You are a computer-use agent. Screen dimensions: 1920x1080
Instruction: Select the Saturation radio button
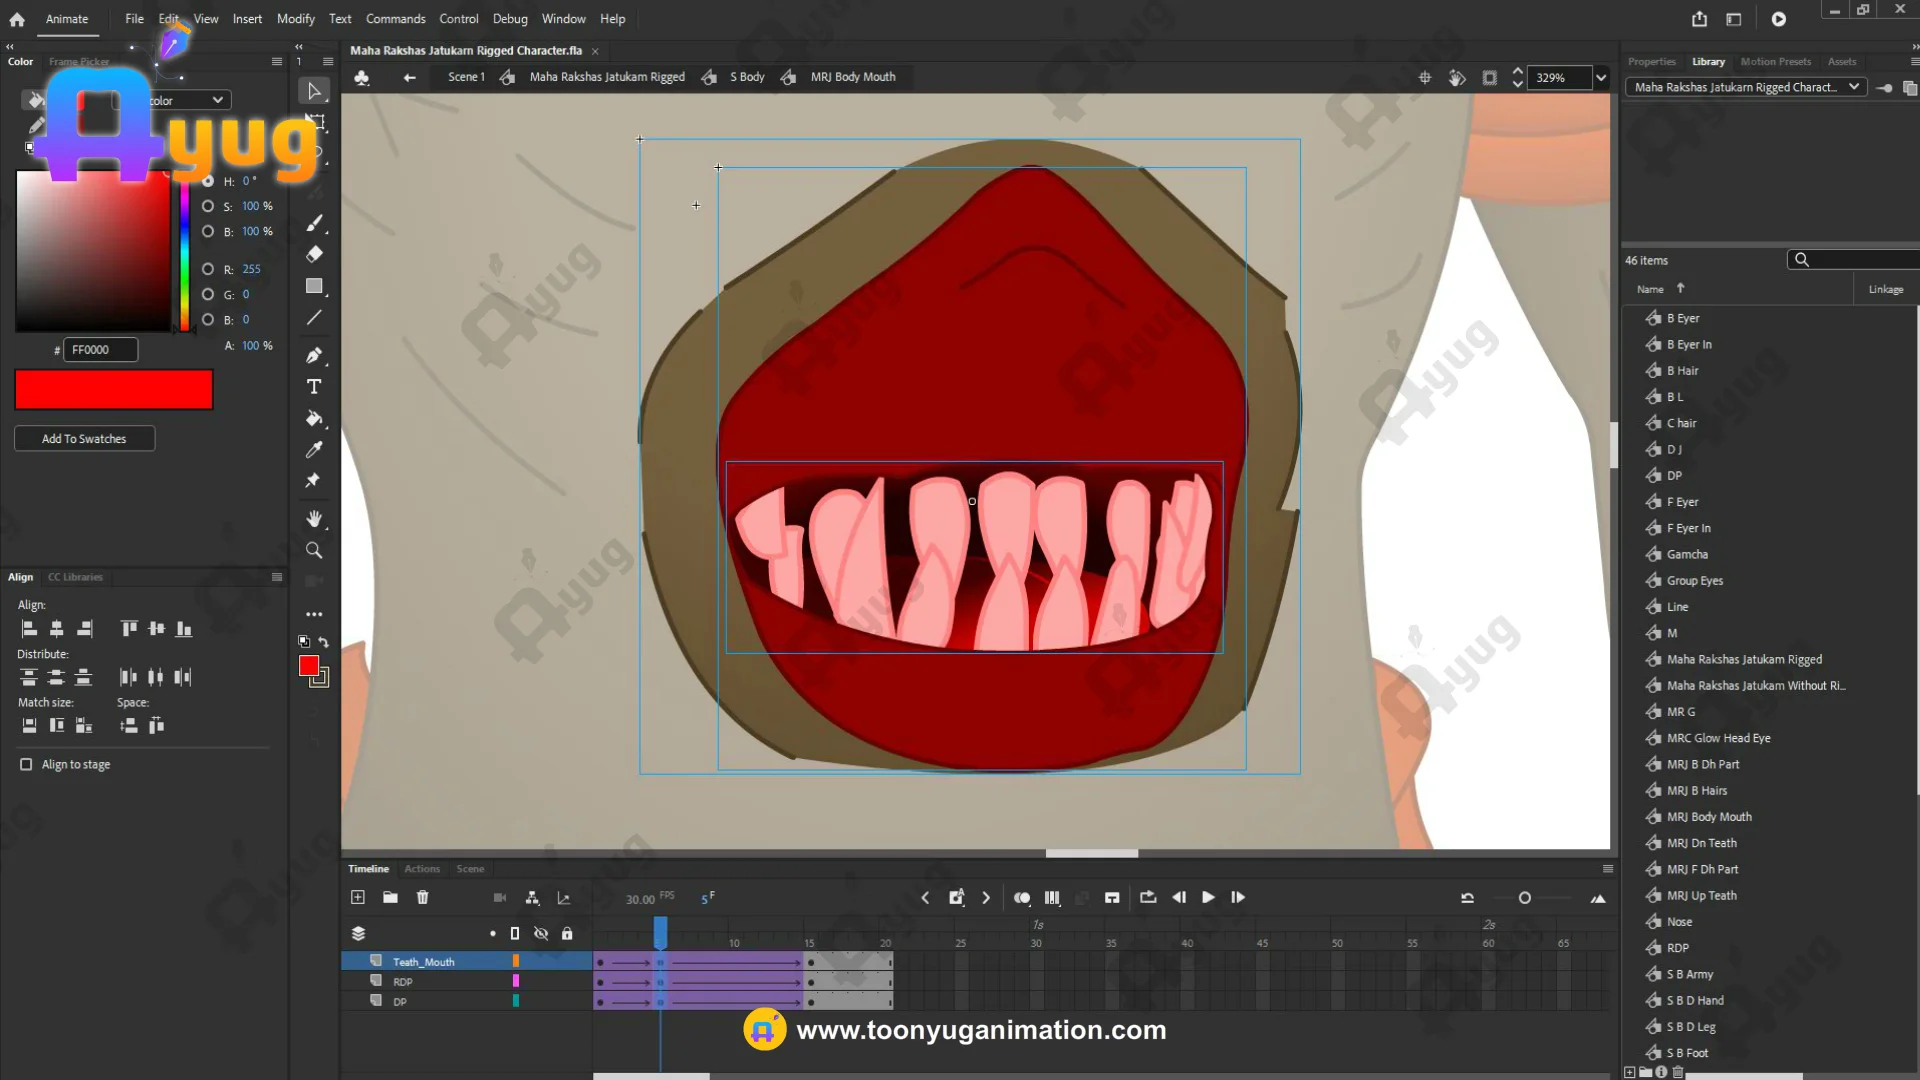pos(208,206)
